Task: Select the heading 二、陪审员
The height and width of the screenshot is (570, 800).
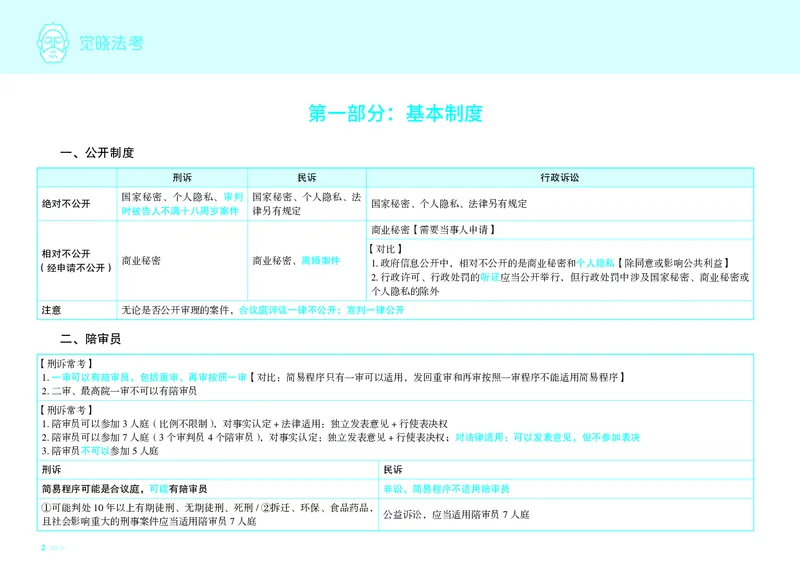Action: point(90,339)
